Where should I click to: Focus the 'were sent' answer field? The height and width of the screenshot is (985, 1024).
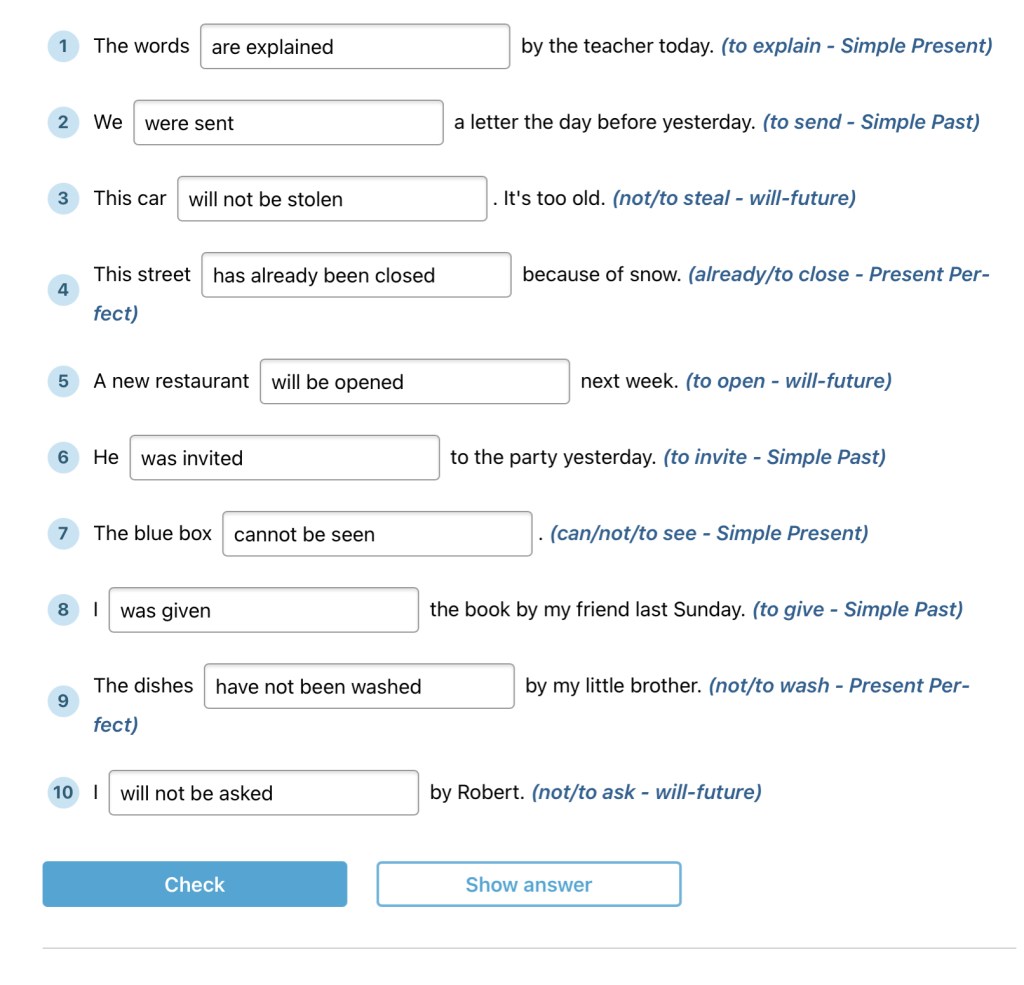coord(288,123)
